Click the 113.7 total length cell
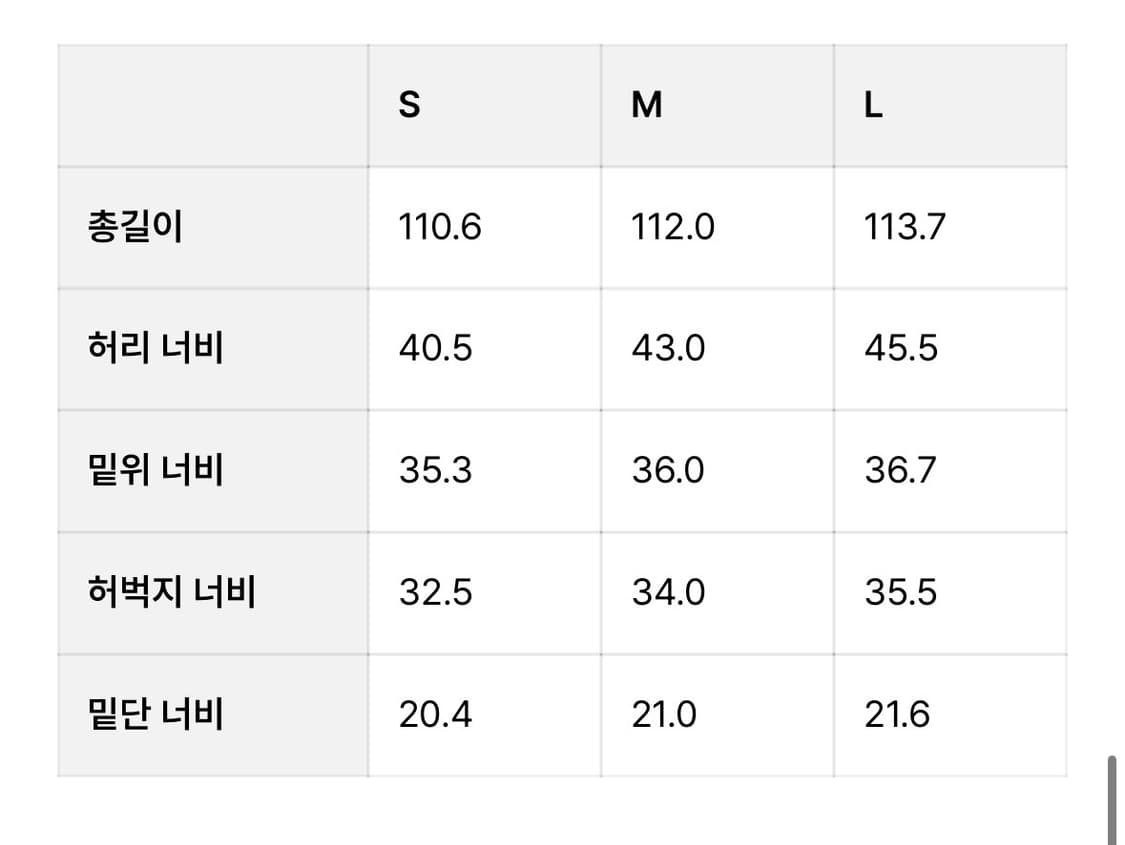1125x845 pixels. click(905, 228)
